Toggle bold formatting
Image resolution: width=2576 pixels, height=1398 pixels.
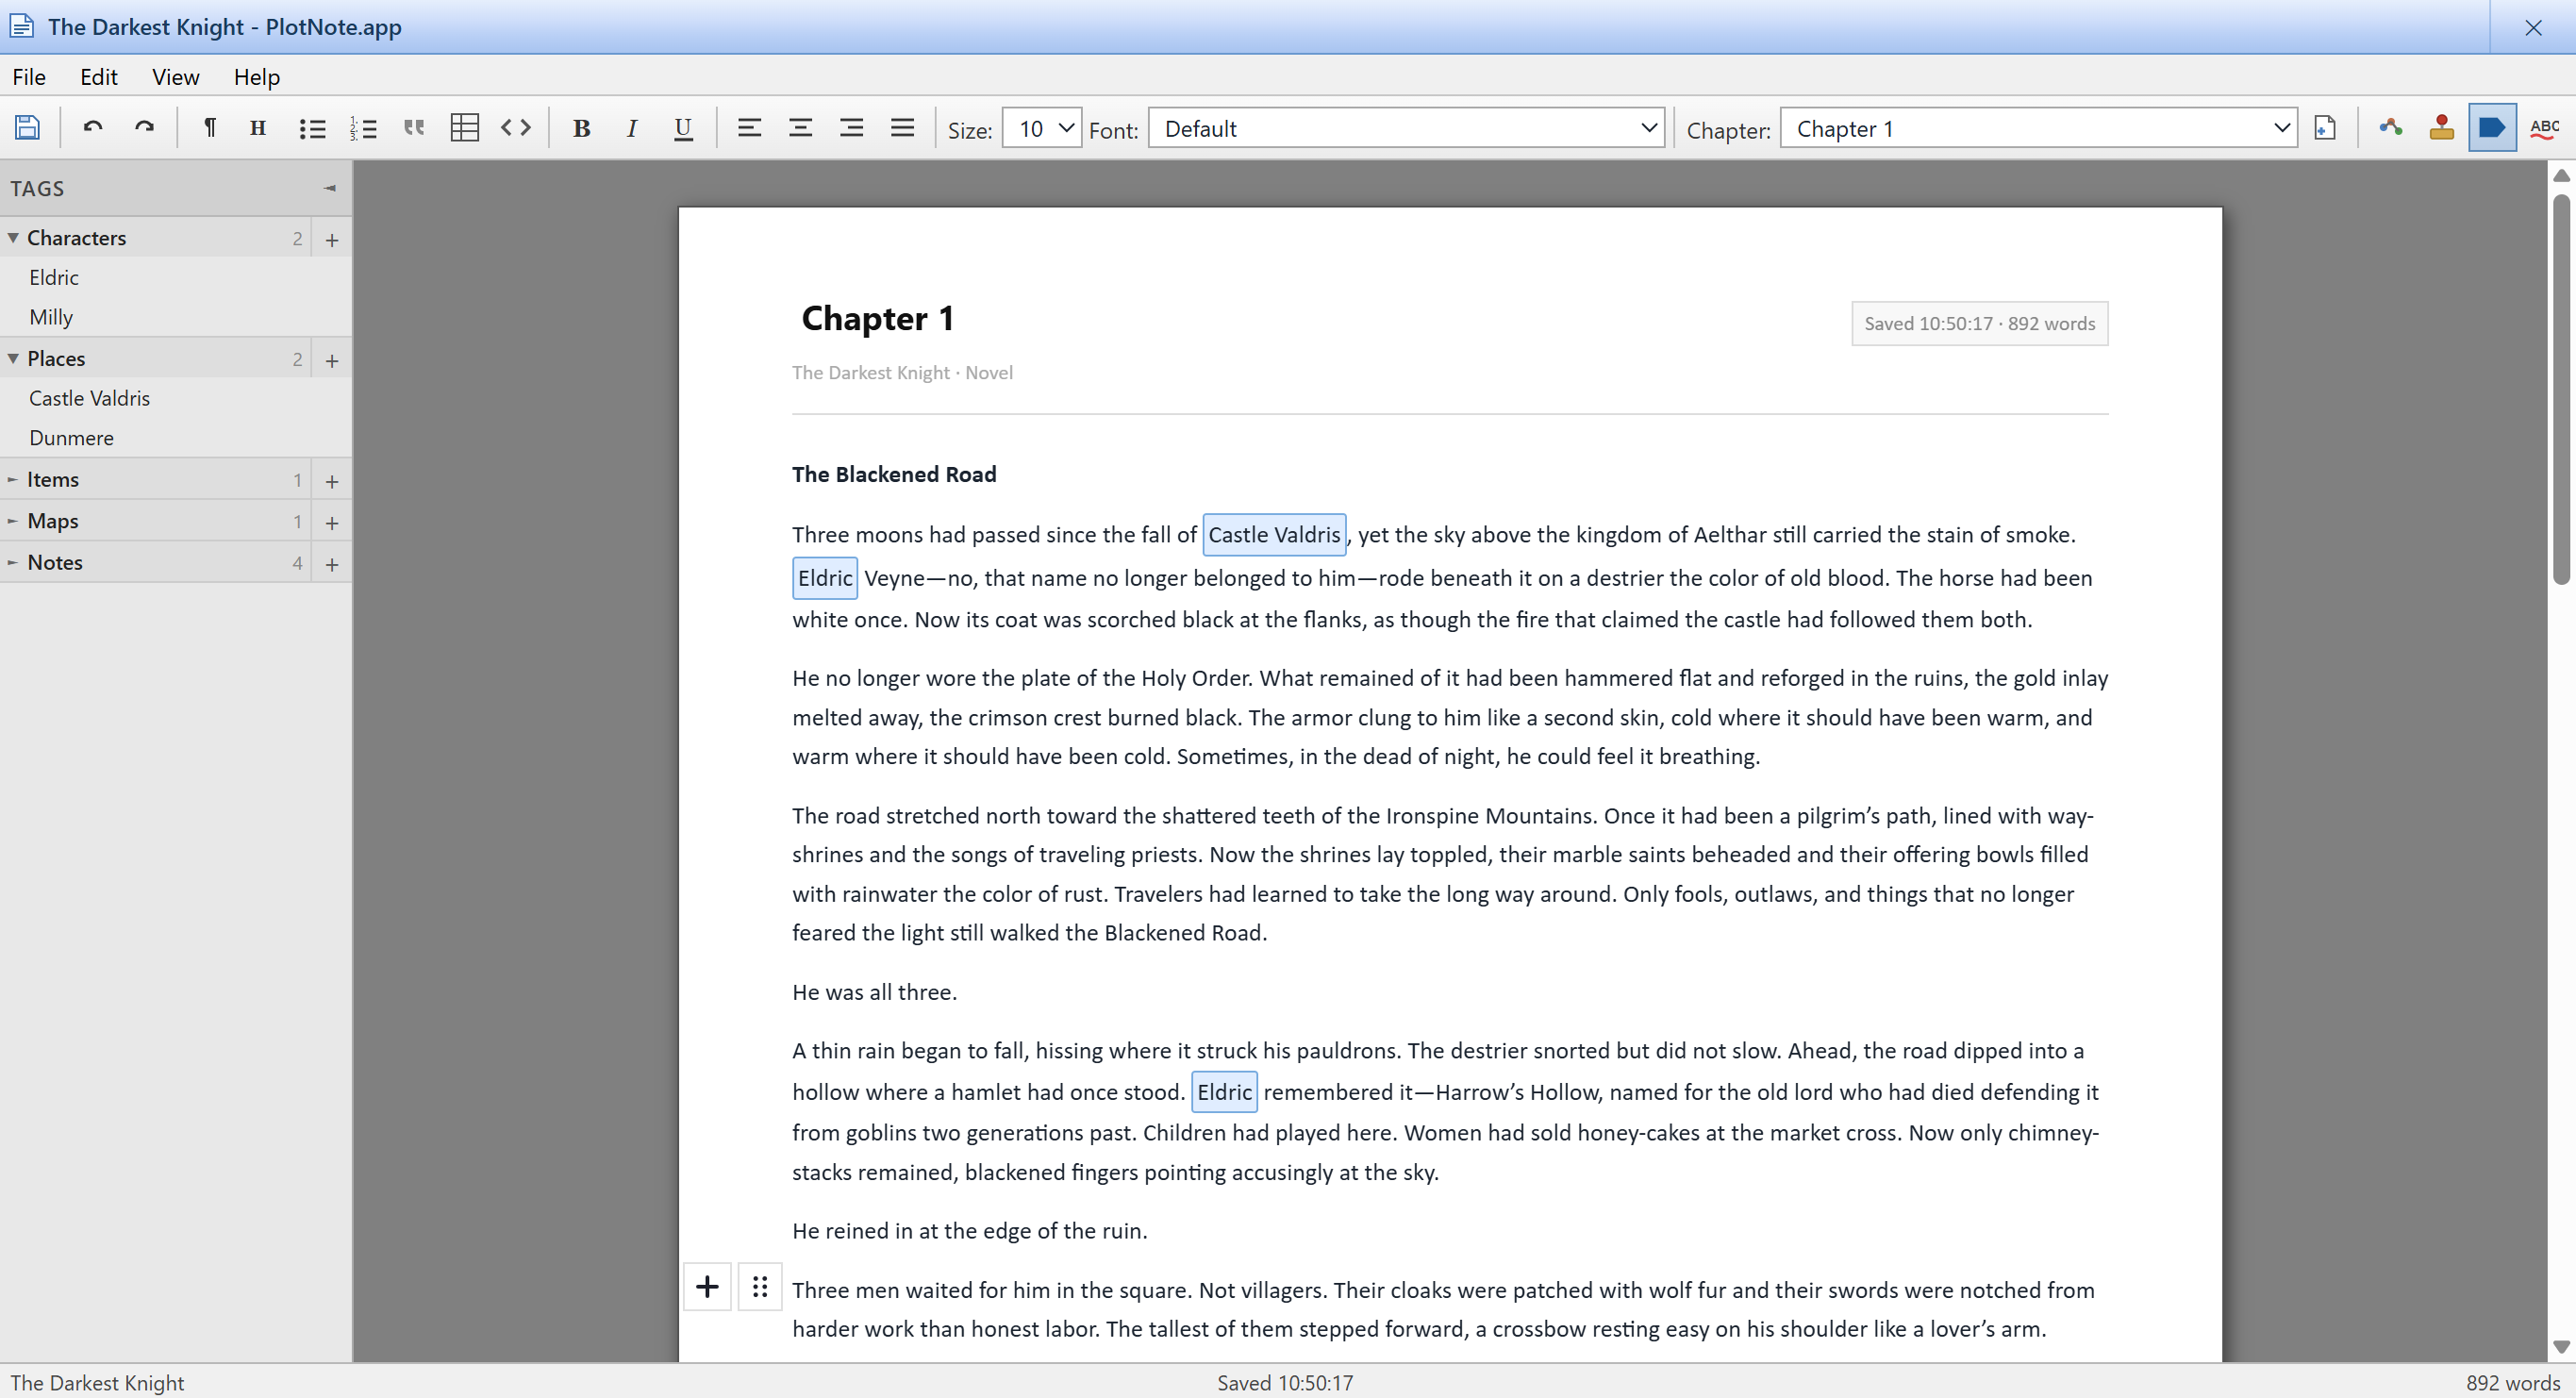click(581, 128)
